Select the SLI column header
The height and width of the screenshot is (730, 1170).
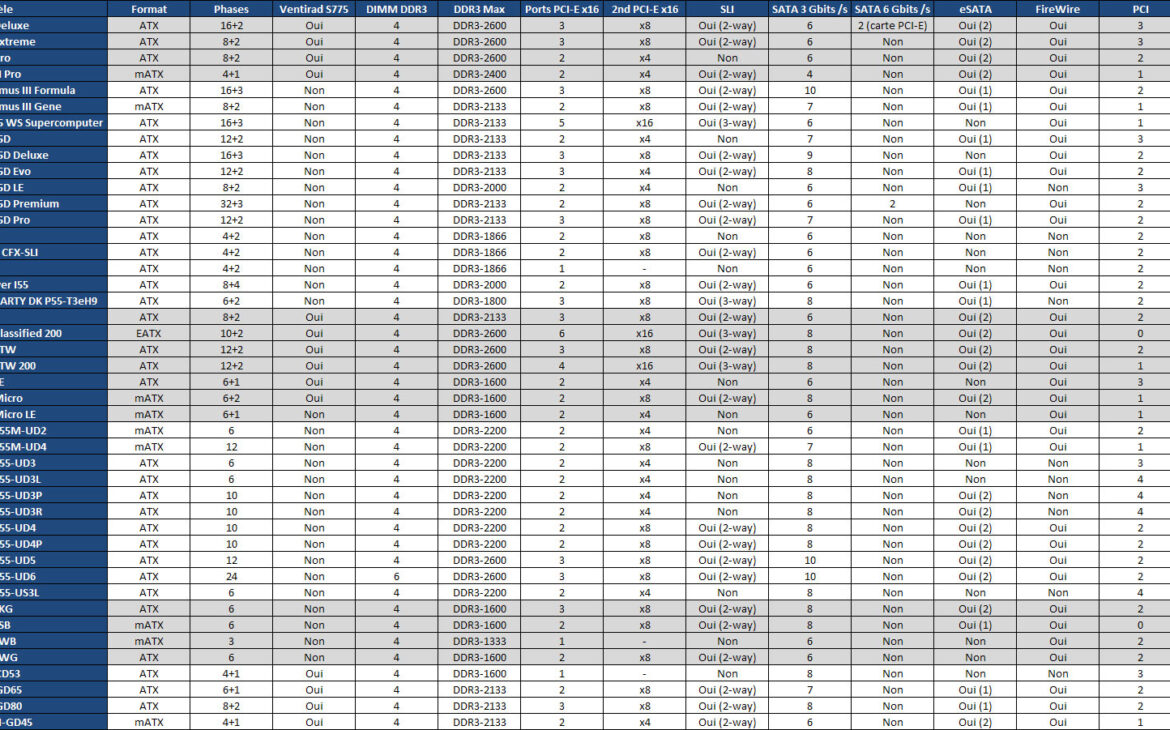click(x=726, y=9)
